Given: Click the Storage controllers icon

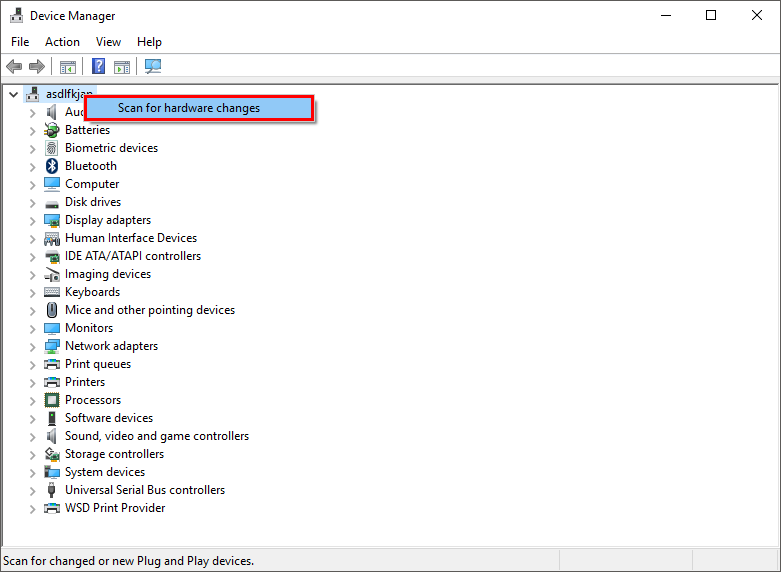Looking at the screenshot, I should 52,454.
